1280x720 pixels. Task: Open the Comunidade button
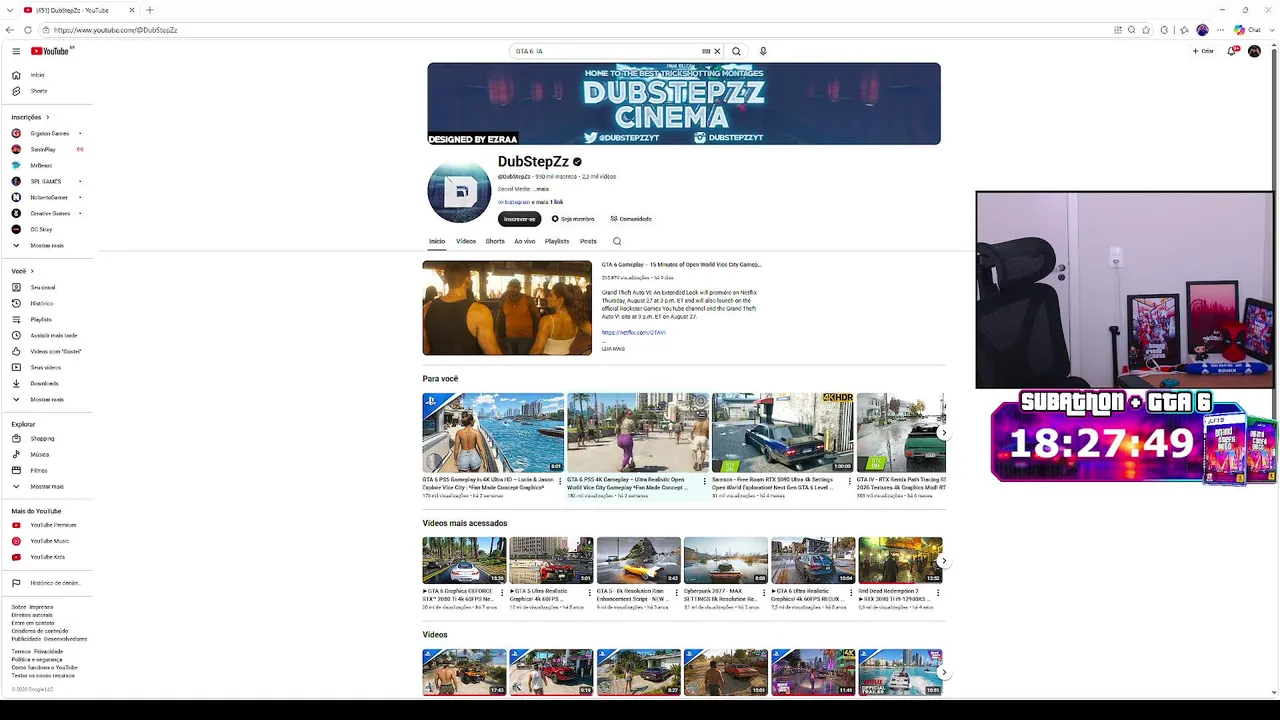(631, 219)
